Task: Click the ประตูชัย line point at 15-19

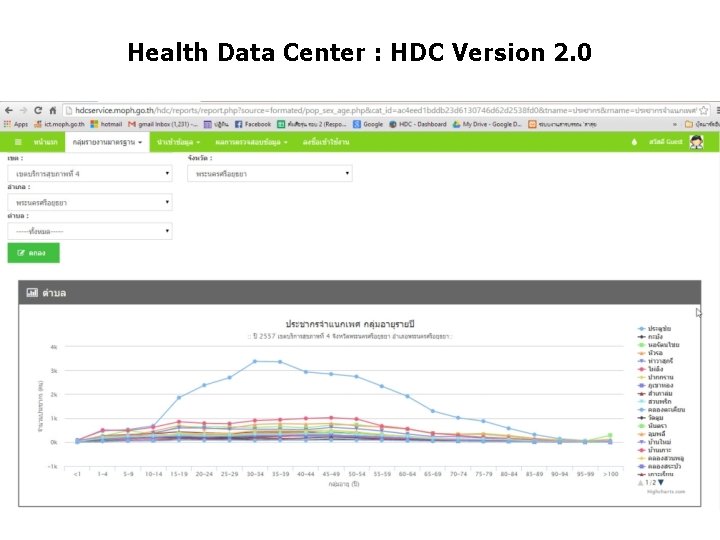Action: (x=179, y=397)
